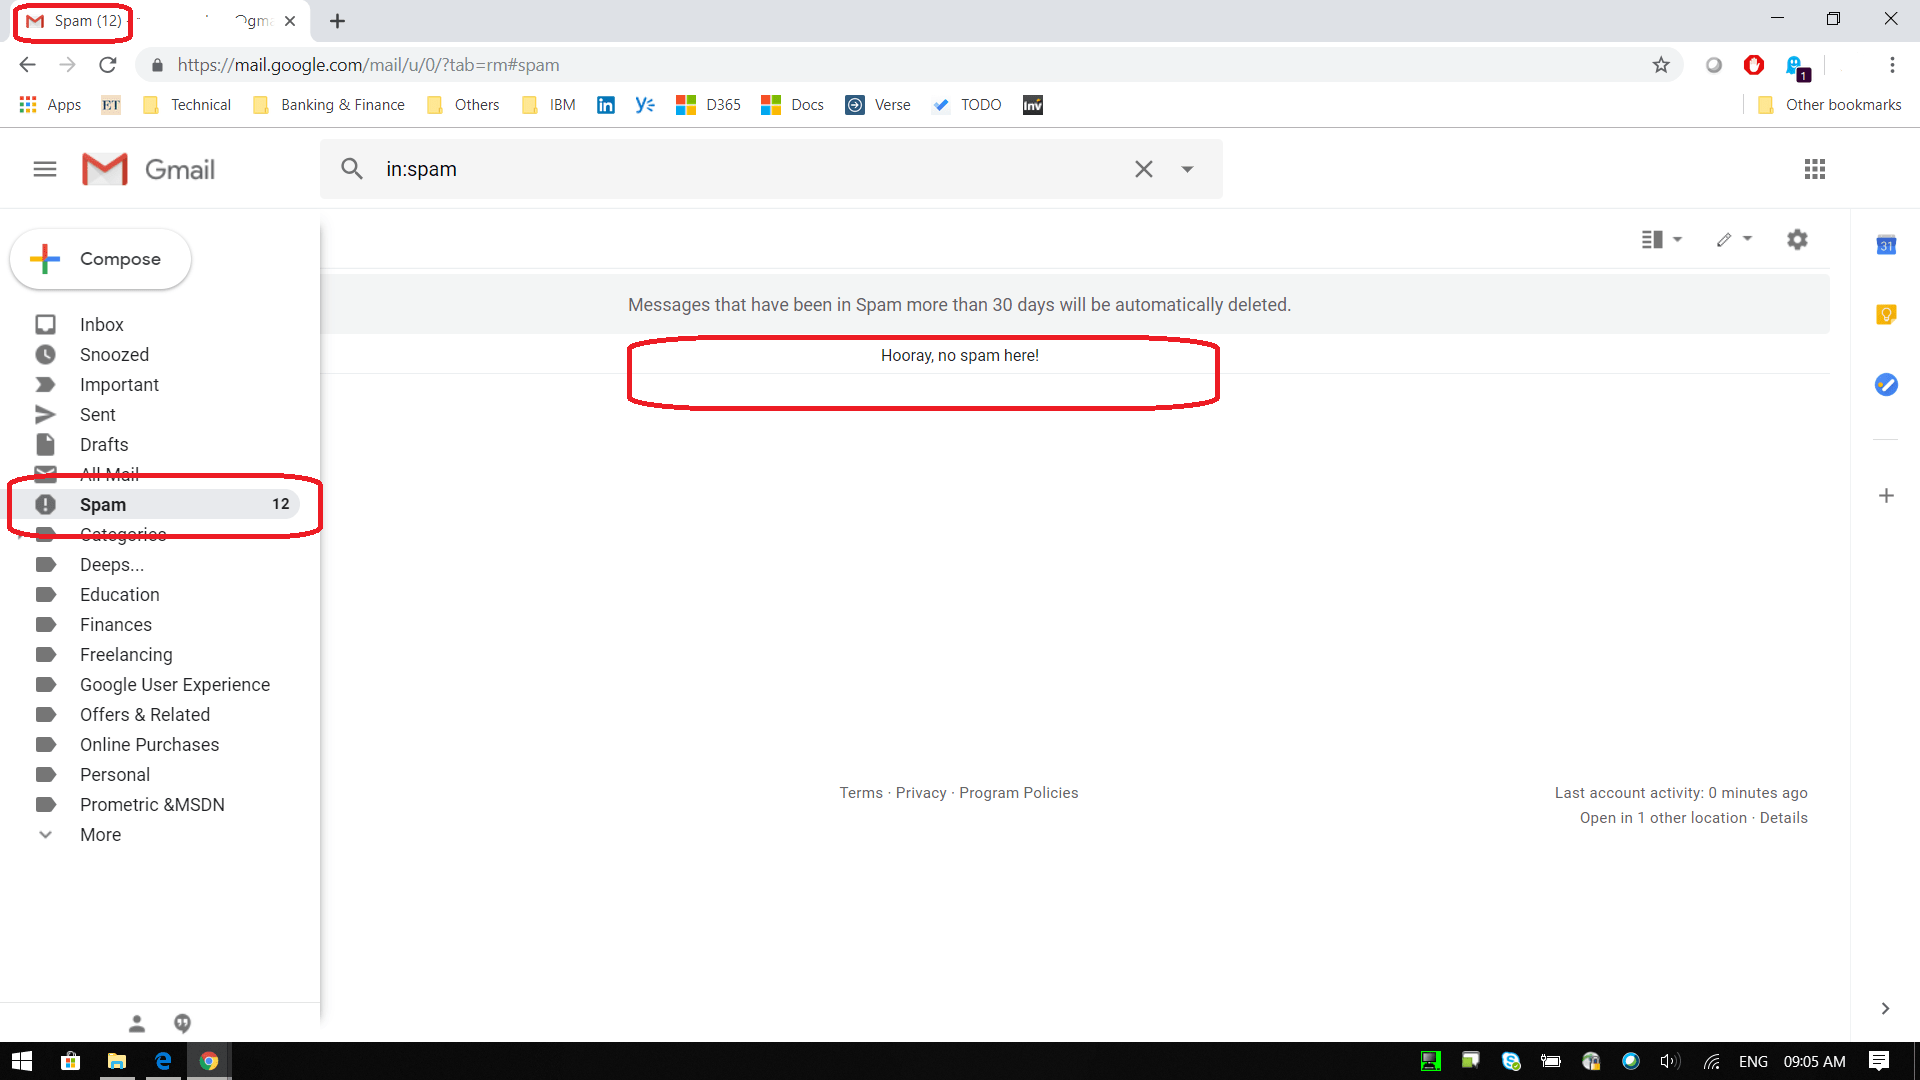Expand the side panel with the right arrow chevron
This screenshot has height=1080, width=1920.
coord(1884,1009)
